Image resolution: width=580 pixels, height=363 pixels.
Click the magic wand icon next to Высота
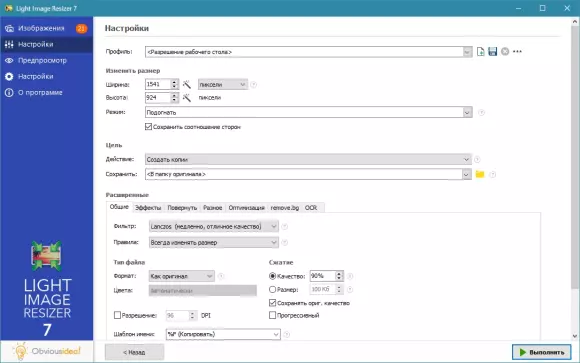(x=187, y=98)
